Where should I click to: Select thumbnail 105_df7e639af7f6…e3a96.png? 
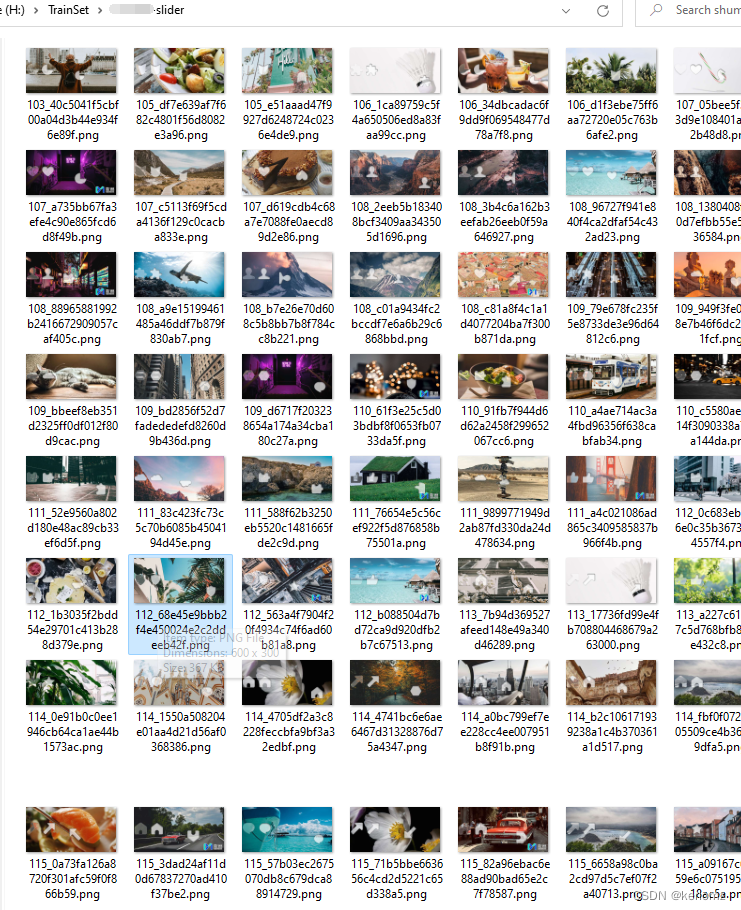click(179, 71)
